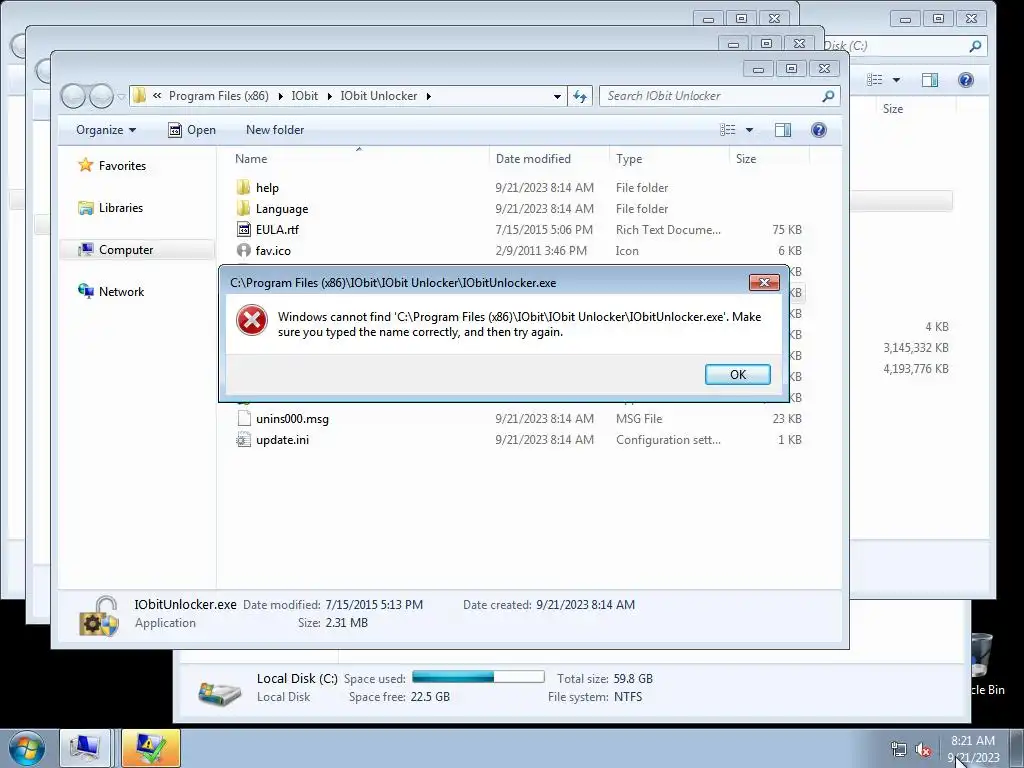Click the red error icon in dialog
This screenshot has height=768, width=1024.
pos(251,321)
